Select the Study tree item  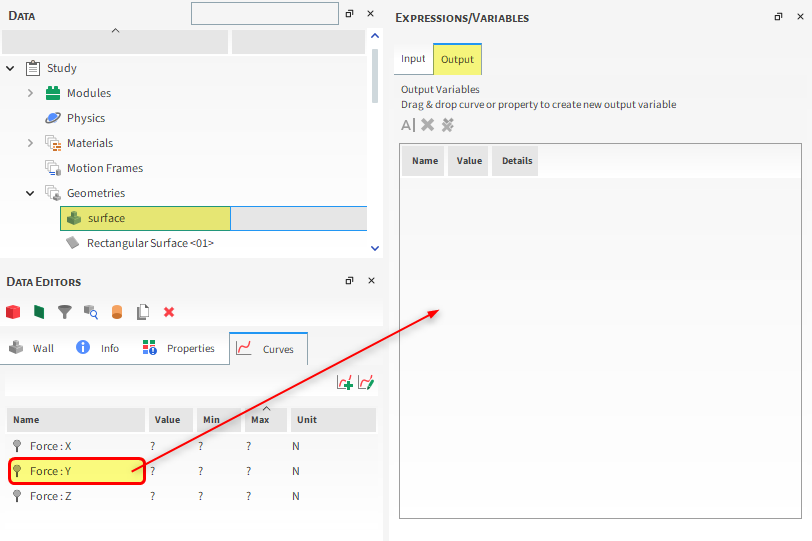coord(62,68)
